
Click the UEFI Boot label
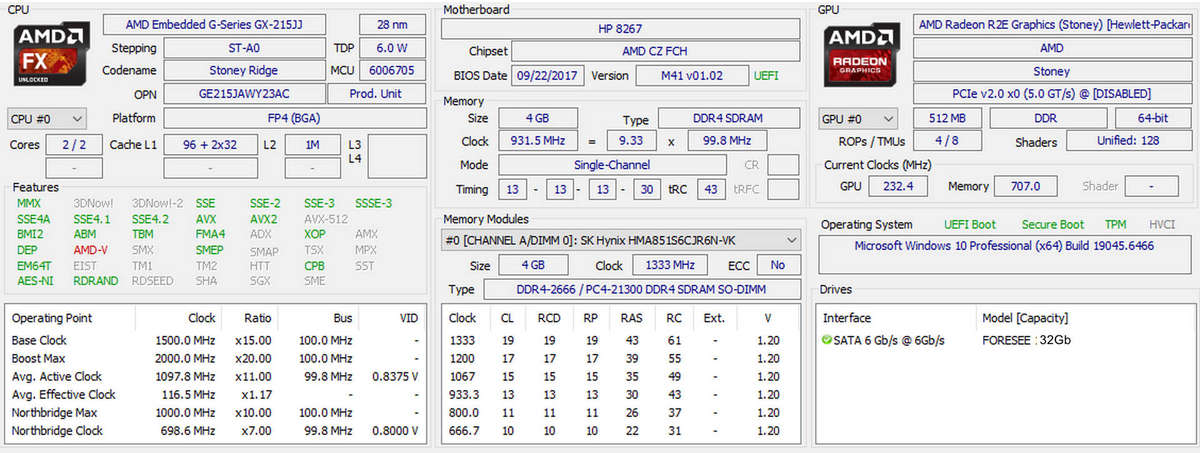pyautogui.click(x=970, y=225)
